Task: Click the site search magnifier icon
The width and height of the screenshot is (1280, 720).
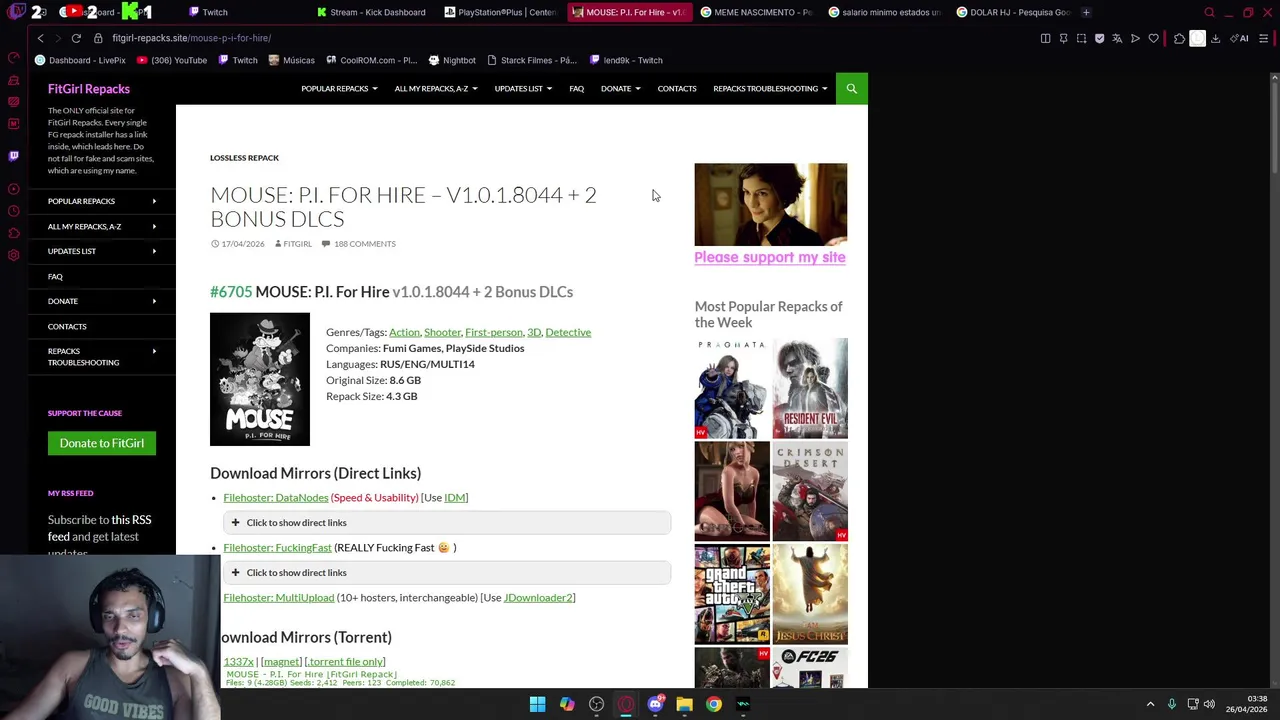Action: (x=852, y=88)
